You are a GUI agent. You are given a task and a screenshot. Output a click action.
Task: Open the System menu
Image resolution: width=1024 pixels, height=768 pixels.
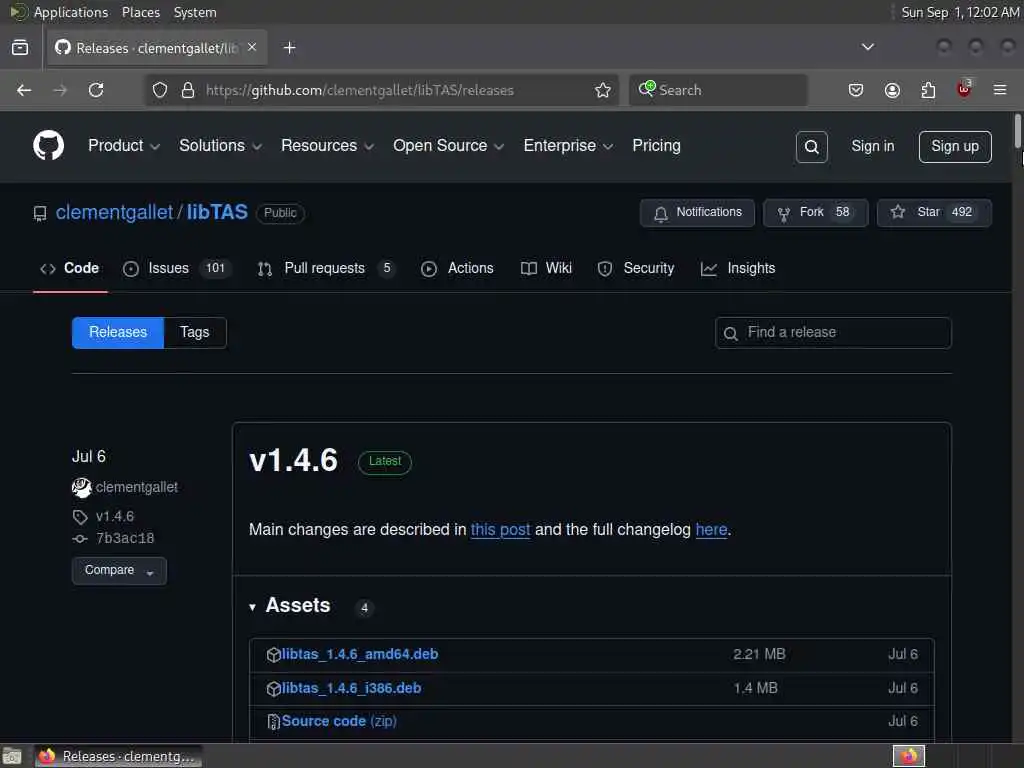[x=195, y=12]
